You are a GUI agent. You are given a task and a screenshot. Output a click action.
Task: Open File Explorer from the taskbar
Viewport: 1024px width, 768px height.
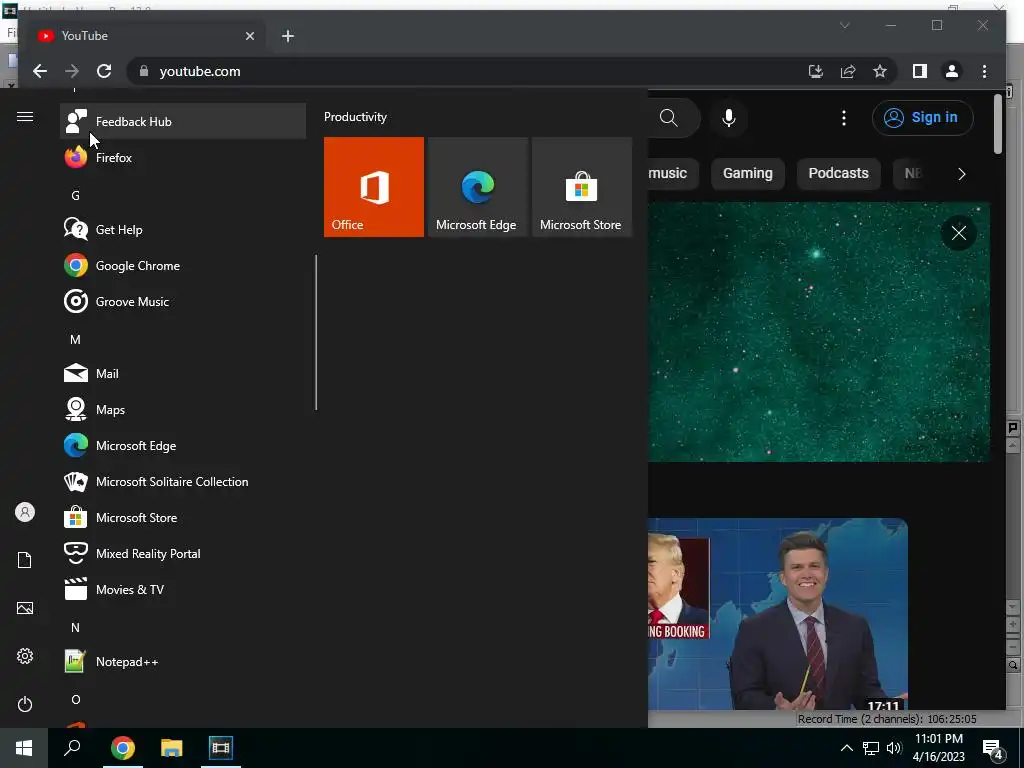click(x=172, y=748)
